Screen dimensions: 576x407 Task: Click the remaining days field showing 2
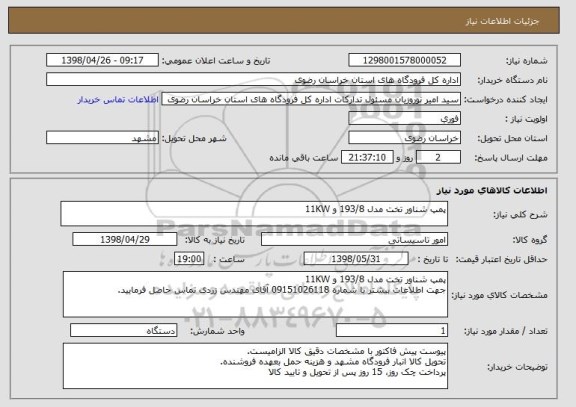click(438, 158)
